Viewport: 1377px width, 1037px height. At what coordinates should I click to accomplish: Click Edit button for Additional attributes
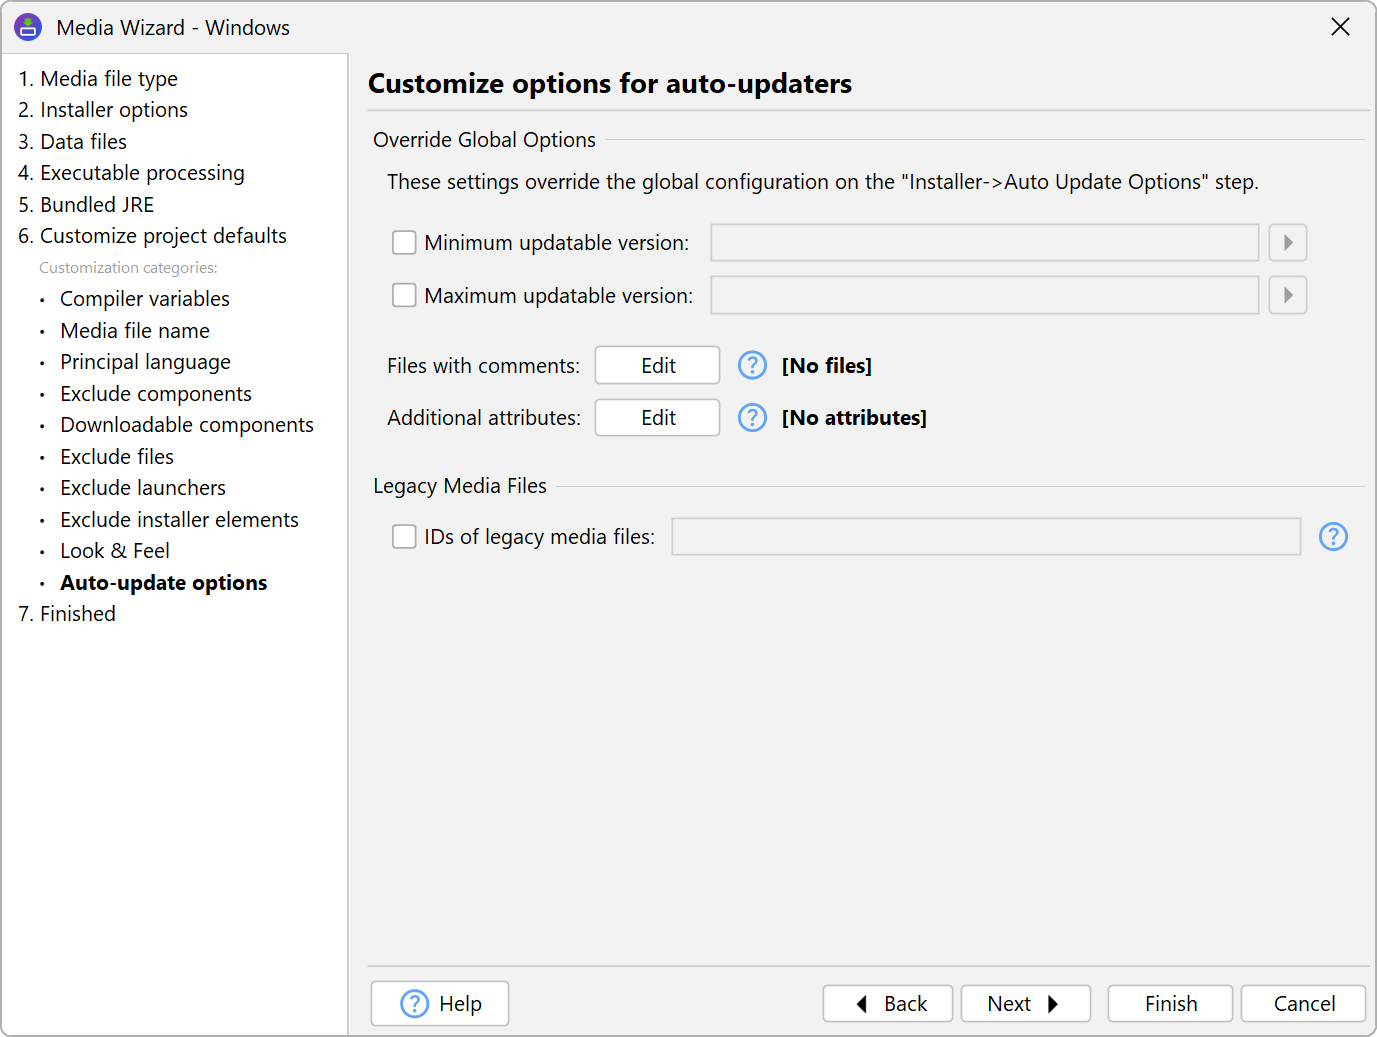657,418
